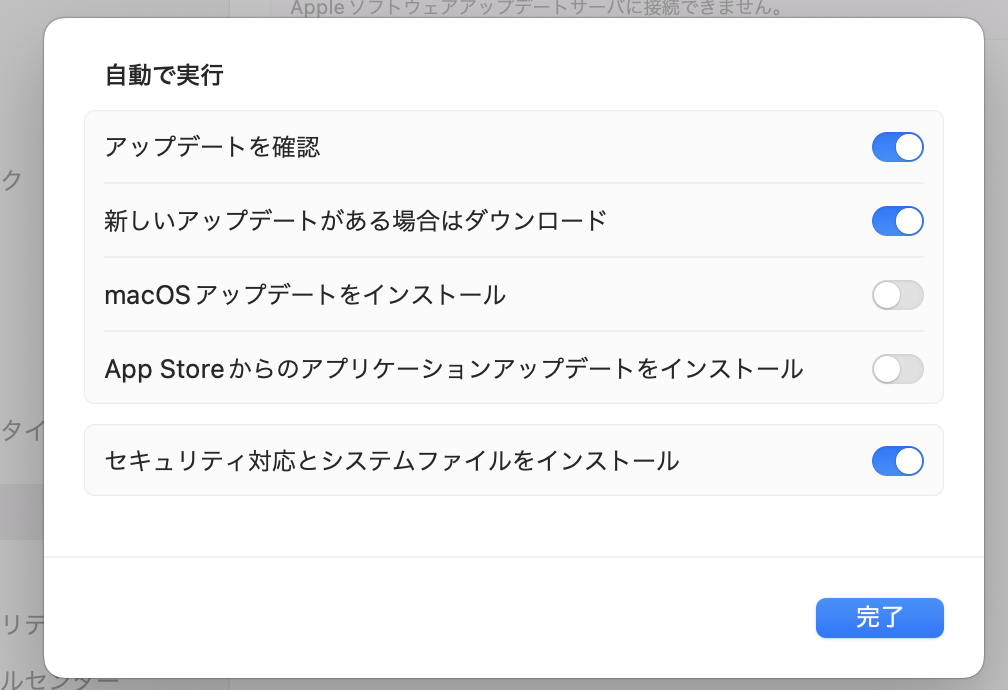The image size is (1008, 690).
Task: Enable App Store application updates install switch
Action: 897,370
